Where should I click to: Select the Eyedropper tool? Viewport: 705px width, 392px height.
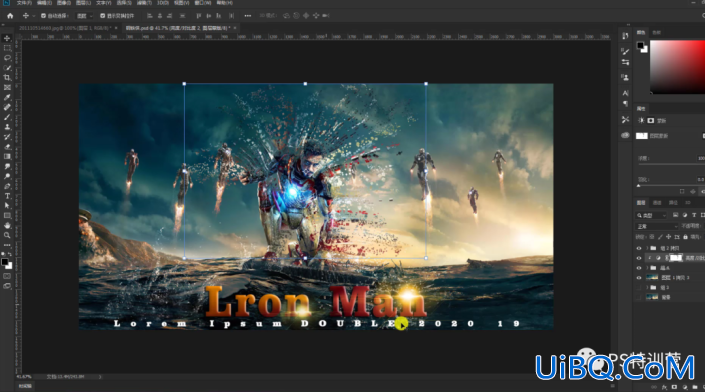[x=7, y=98]
